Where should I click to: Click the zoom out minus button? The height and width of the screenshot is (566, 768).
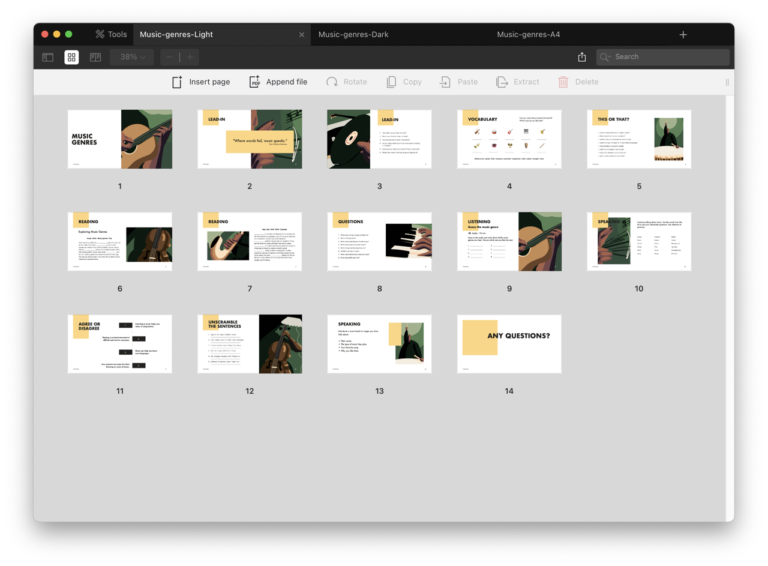click(x=169, y=58)
